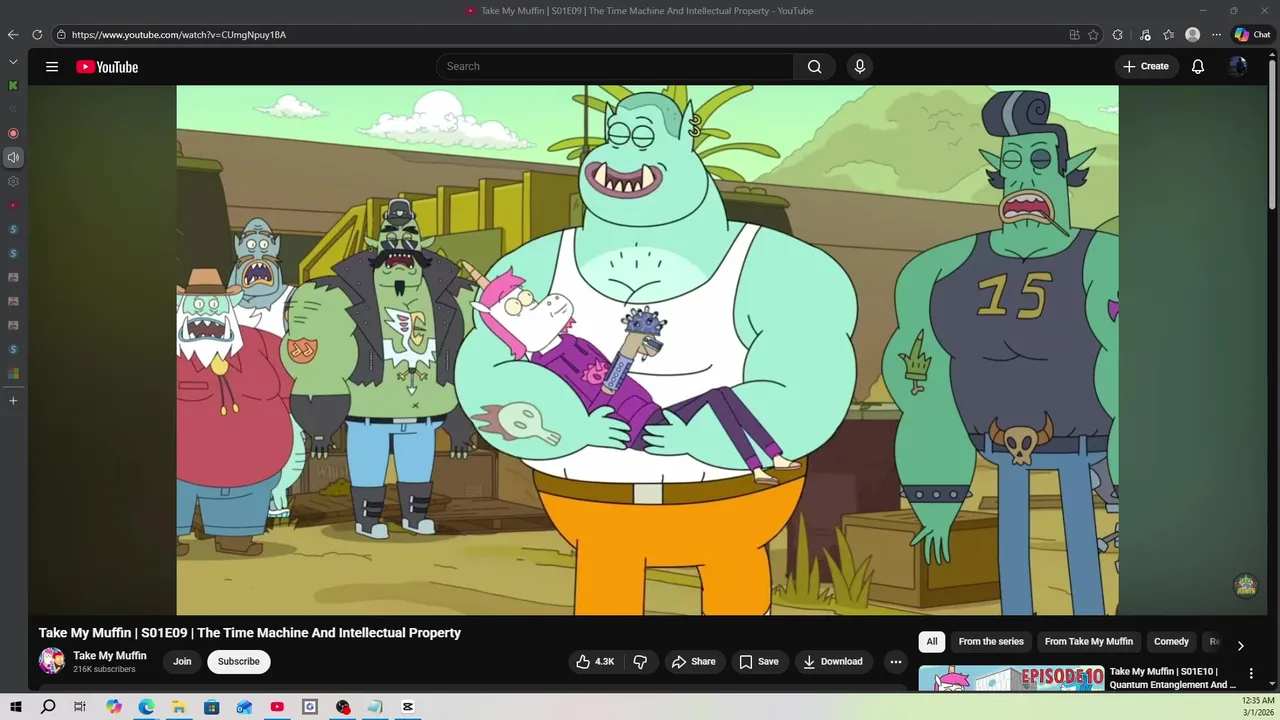Image resolution: width=1280 pixels, height=720 pixels.
Task: Download the video
Action: click(833, 661)
